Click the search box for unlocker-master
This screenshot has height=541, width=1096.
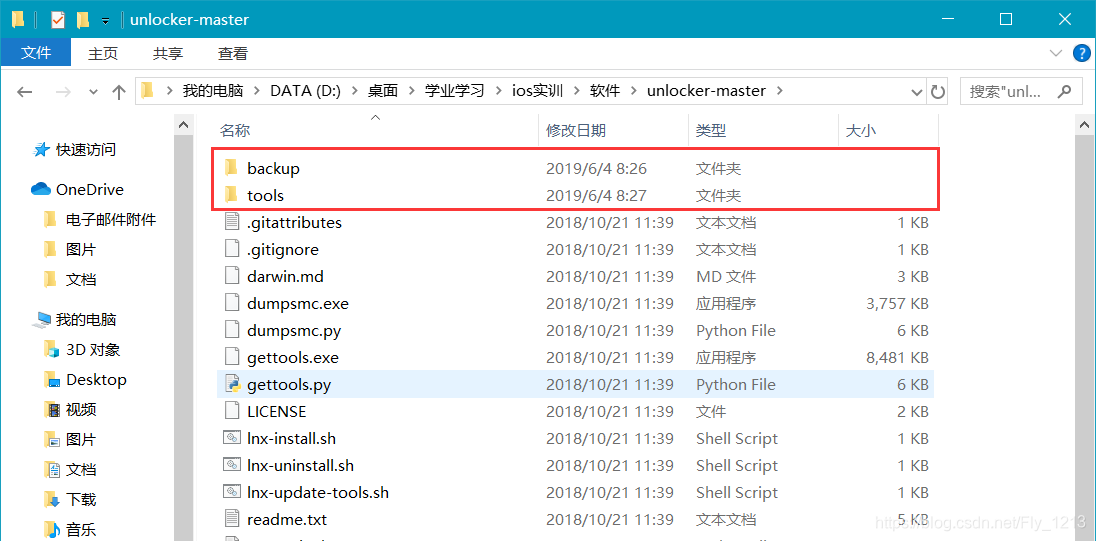(x=1023, y=91)
